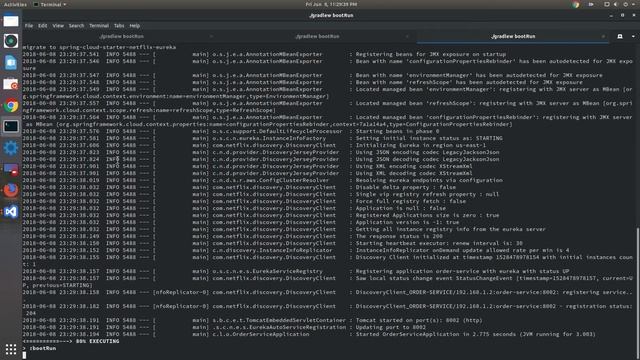Open the clock calendar in top bar
Screen dimensions: 640x360
[331, 4]
